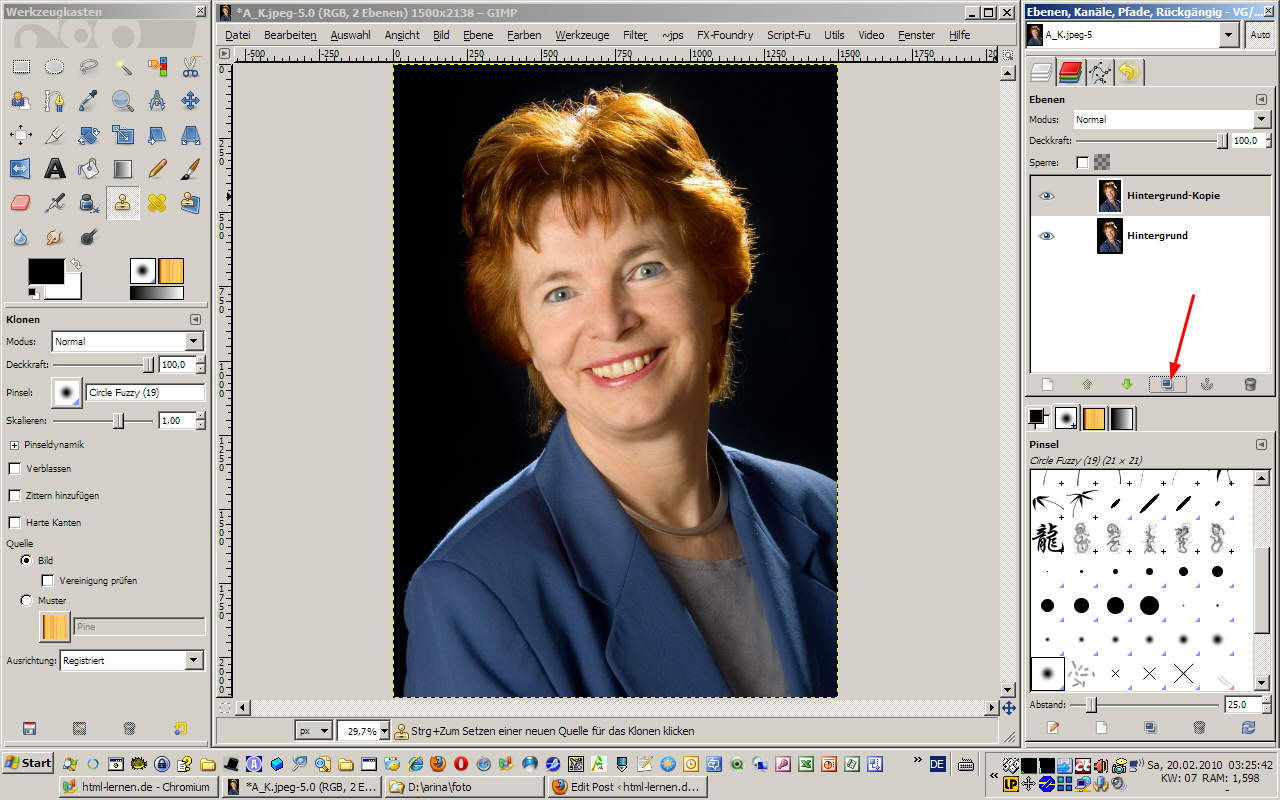Expand the Pinseldynamik section

(x=14, y=444)
